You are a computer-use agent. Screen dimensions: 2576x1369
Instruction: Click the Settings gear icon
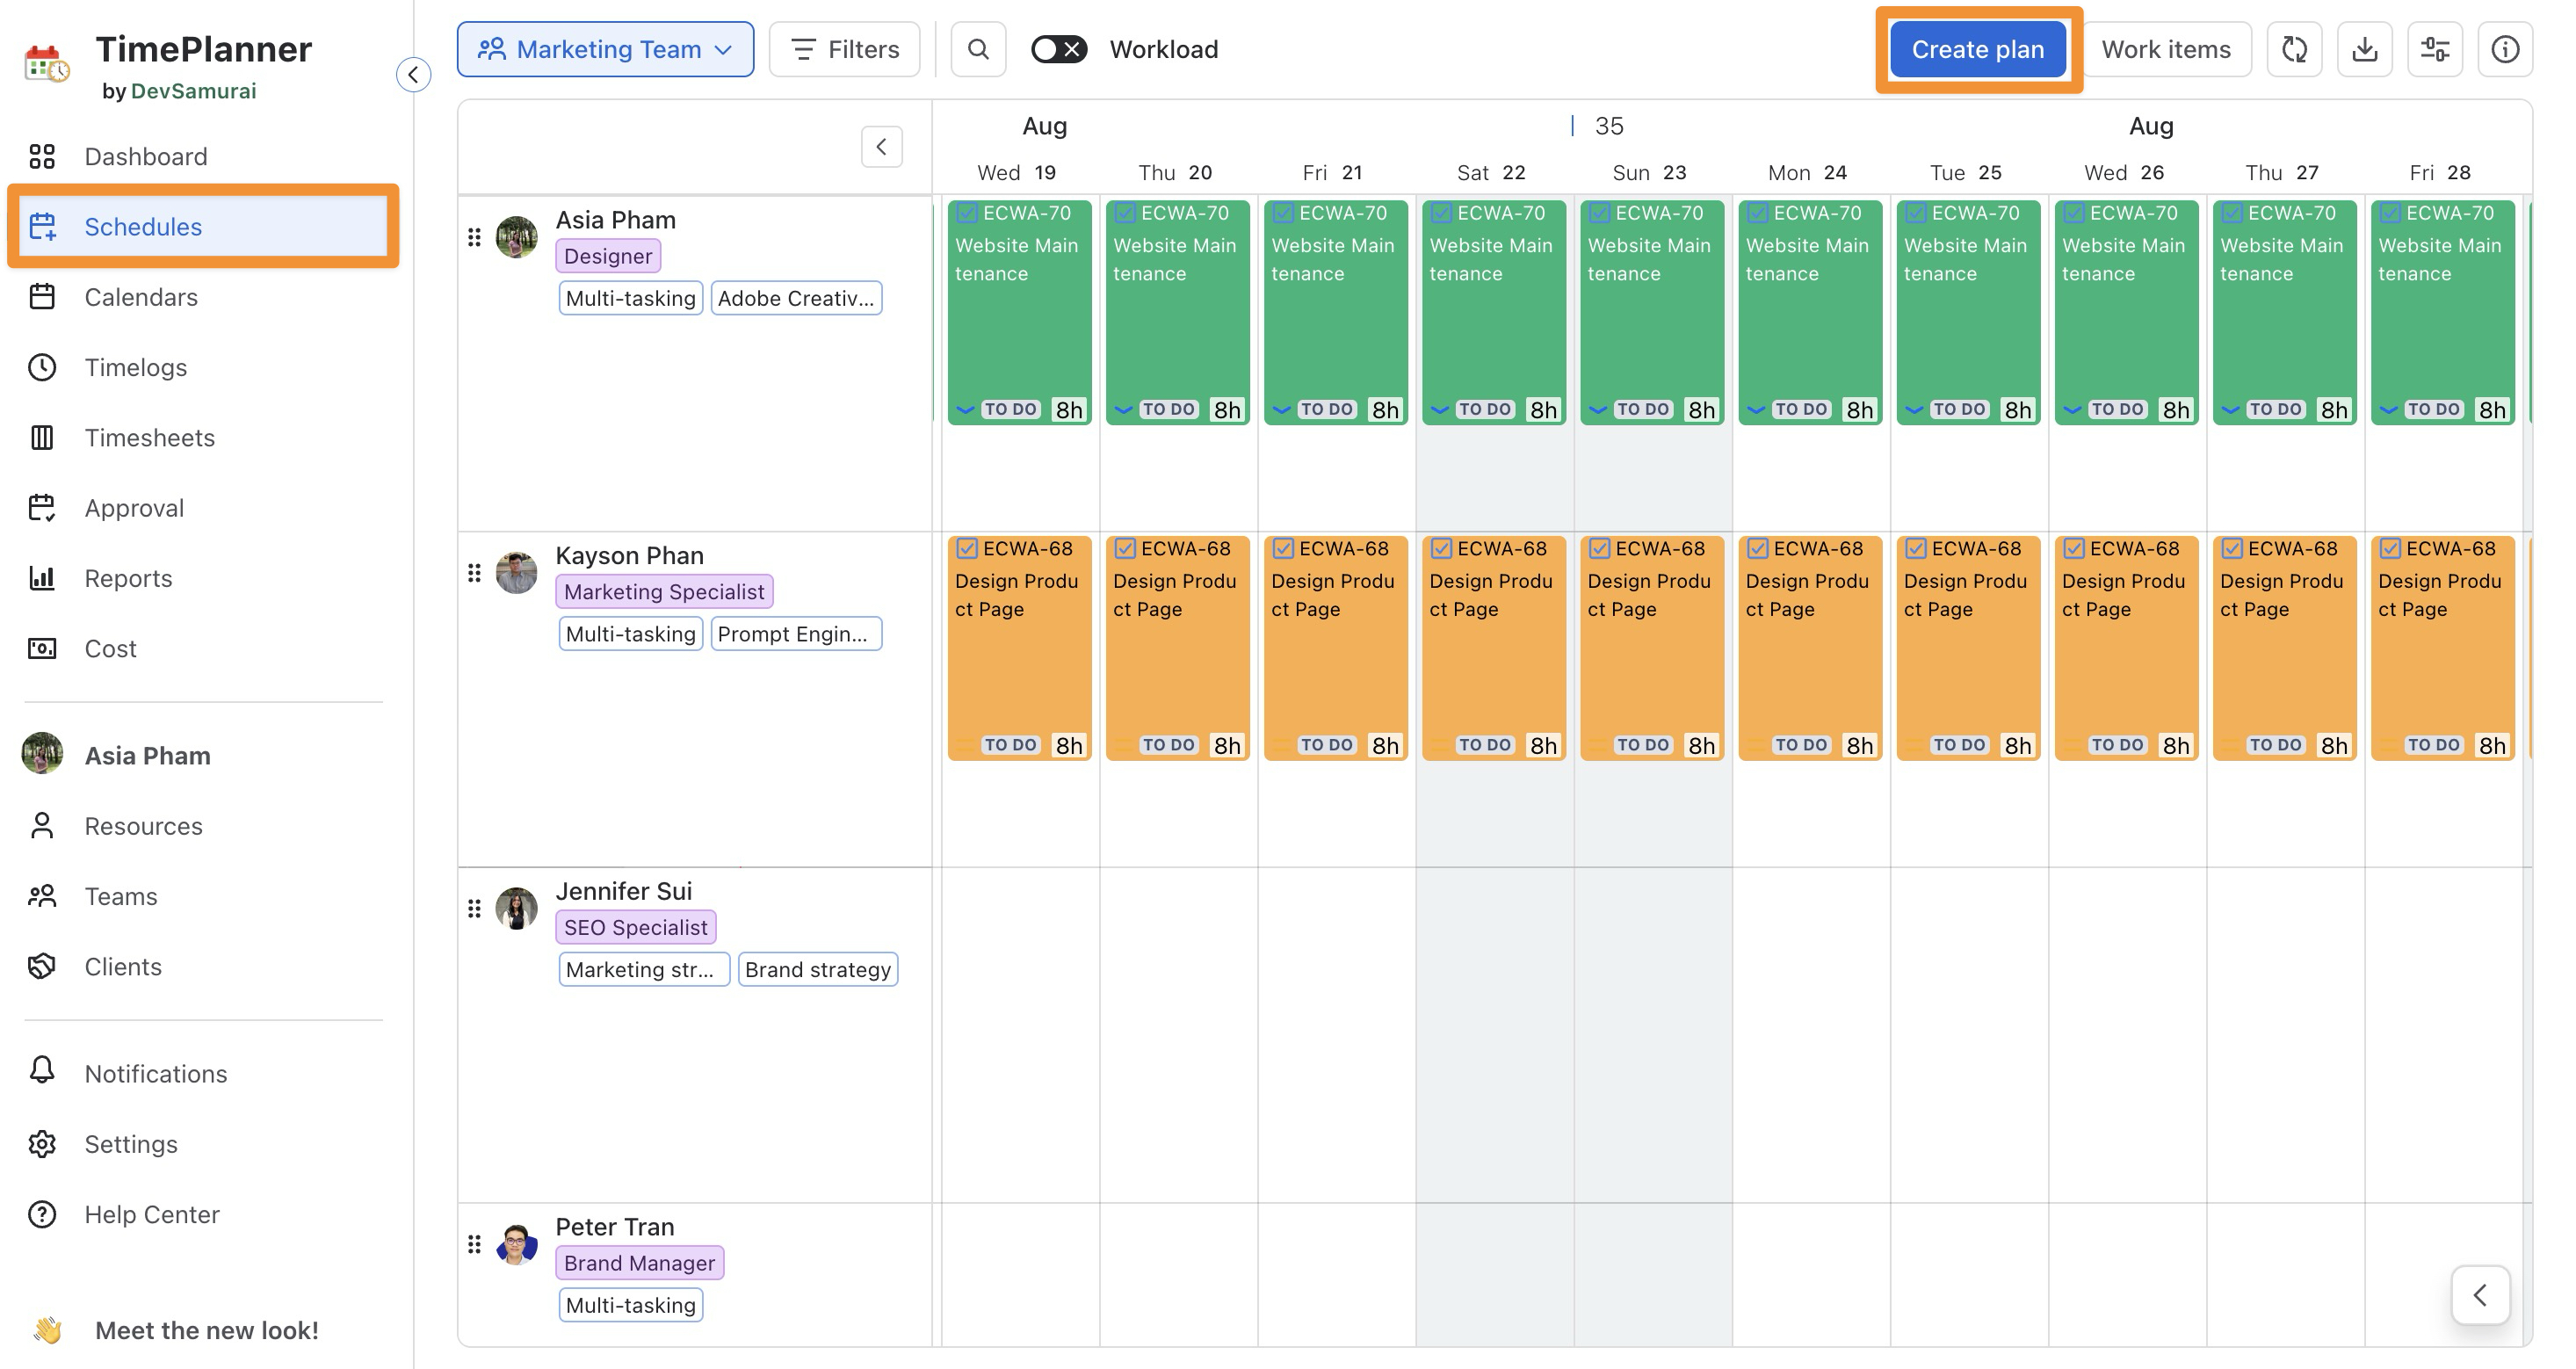point(42,1143)
